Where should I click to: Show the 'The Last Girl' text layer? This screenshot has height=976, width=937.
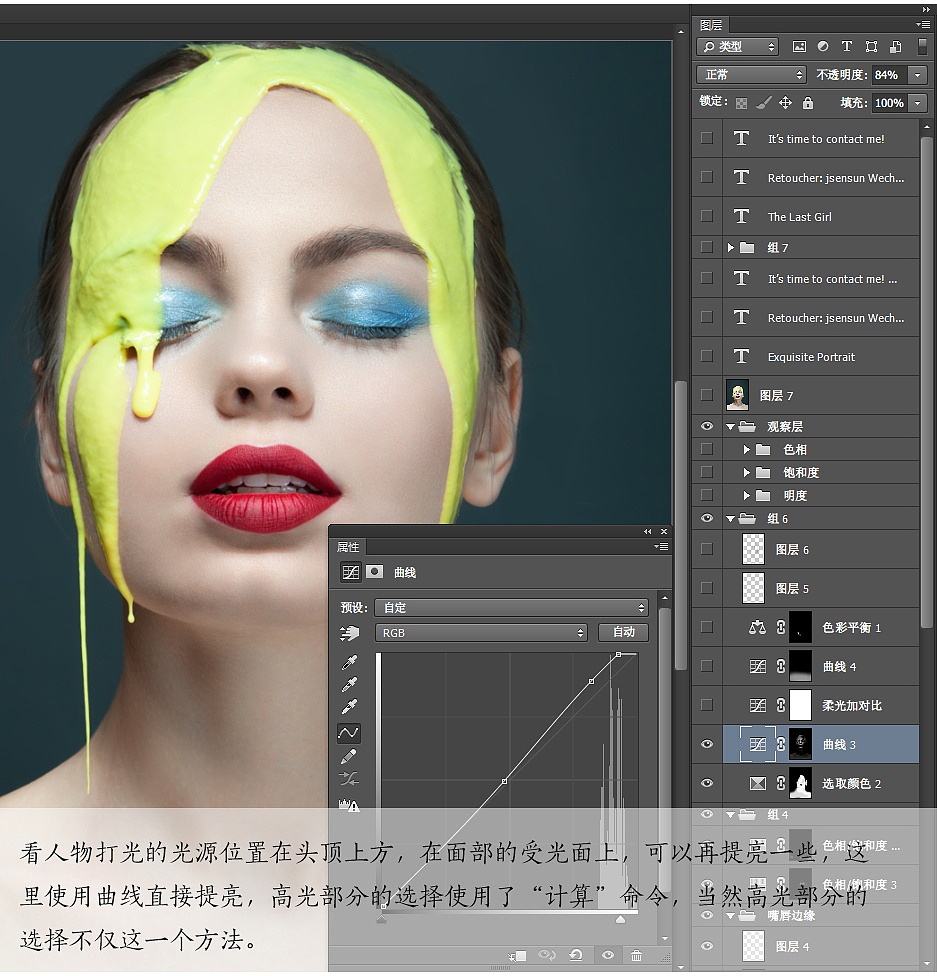pos(707,216)
